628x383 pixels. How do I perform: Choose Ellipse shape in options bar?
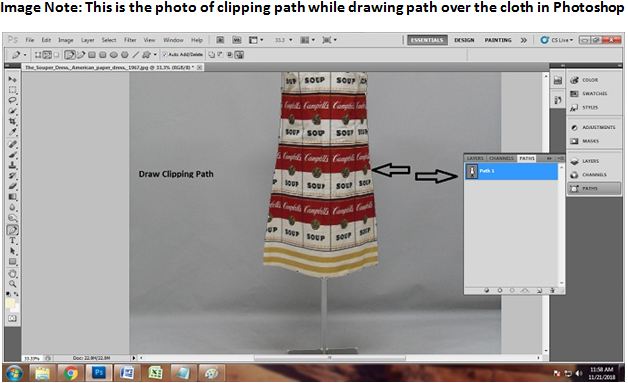[x=114, y=55]
